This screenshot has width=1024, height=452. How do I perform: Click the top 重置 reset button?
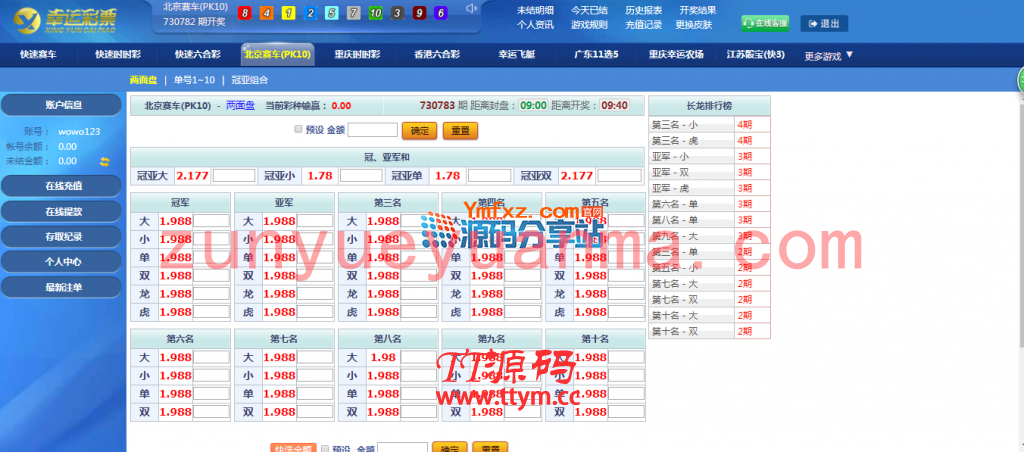coord(460,130)
